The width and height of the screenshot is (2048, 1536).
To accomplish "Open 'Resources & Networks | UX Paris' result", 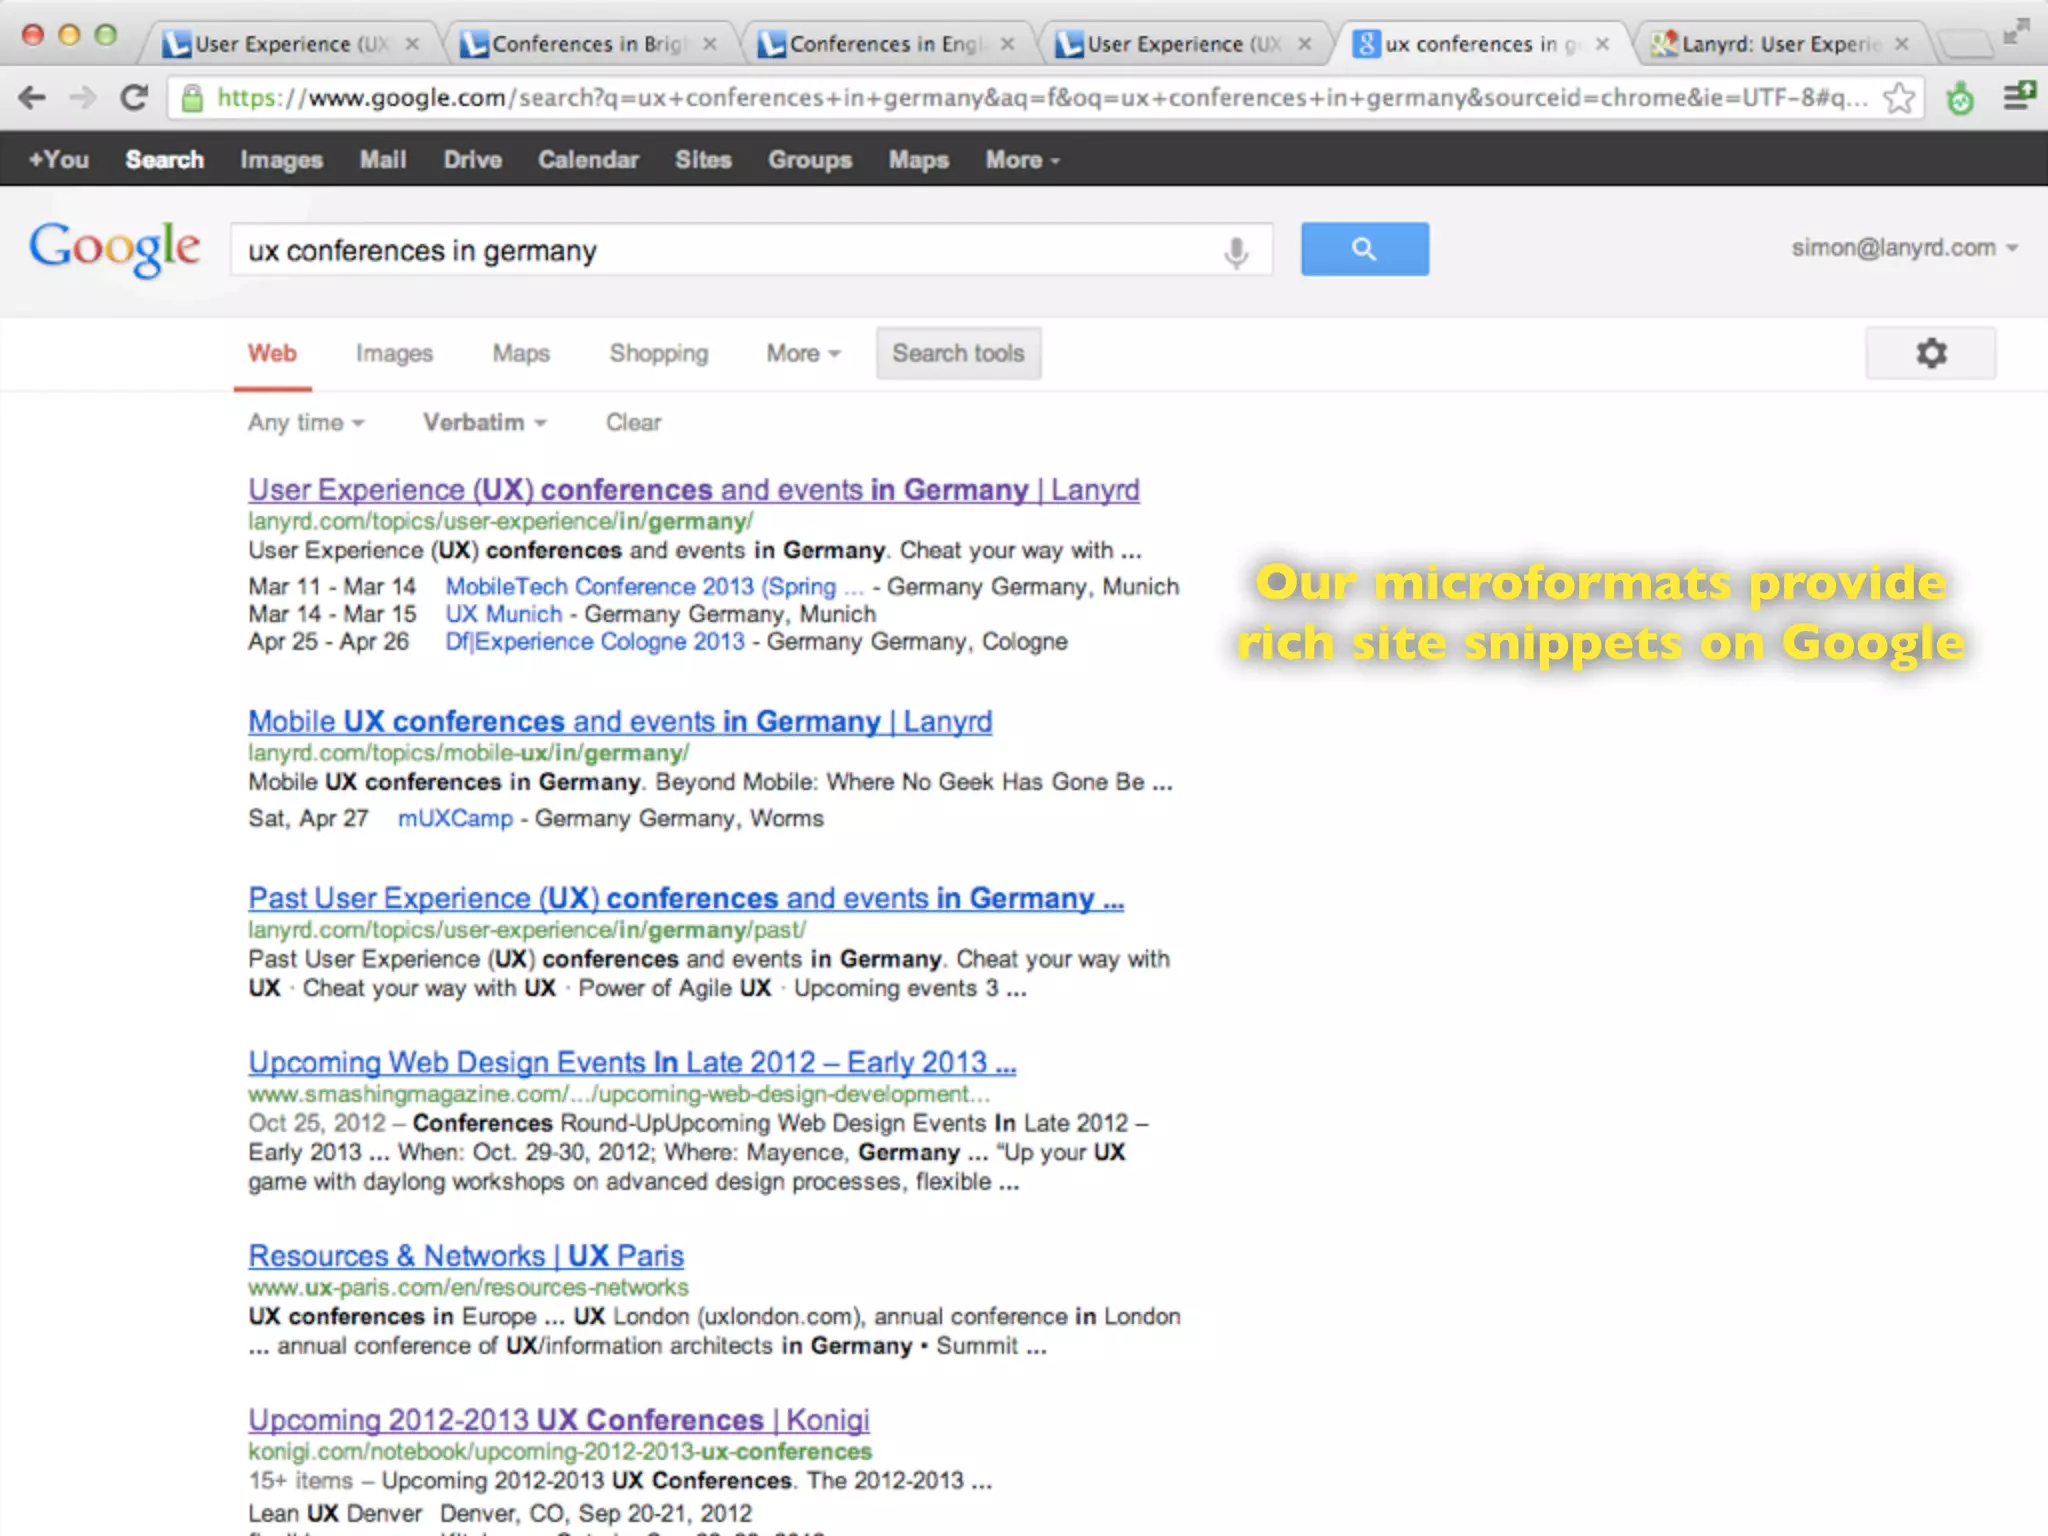I will (466, 1255).
